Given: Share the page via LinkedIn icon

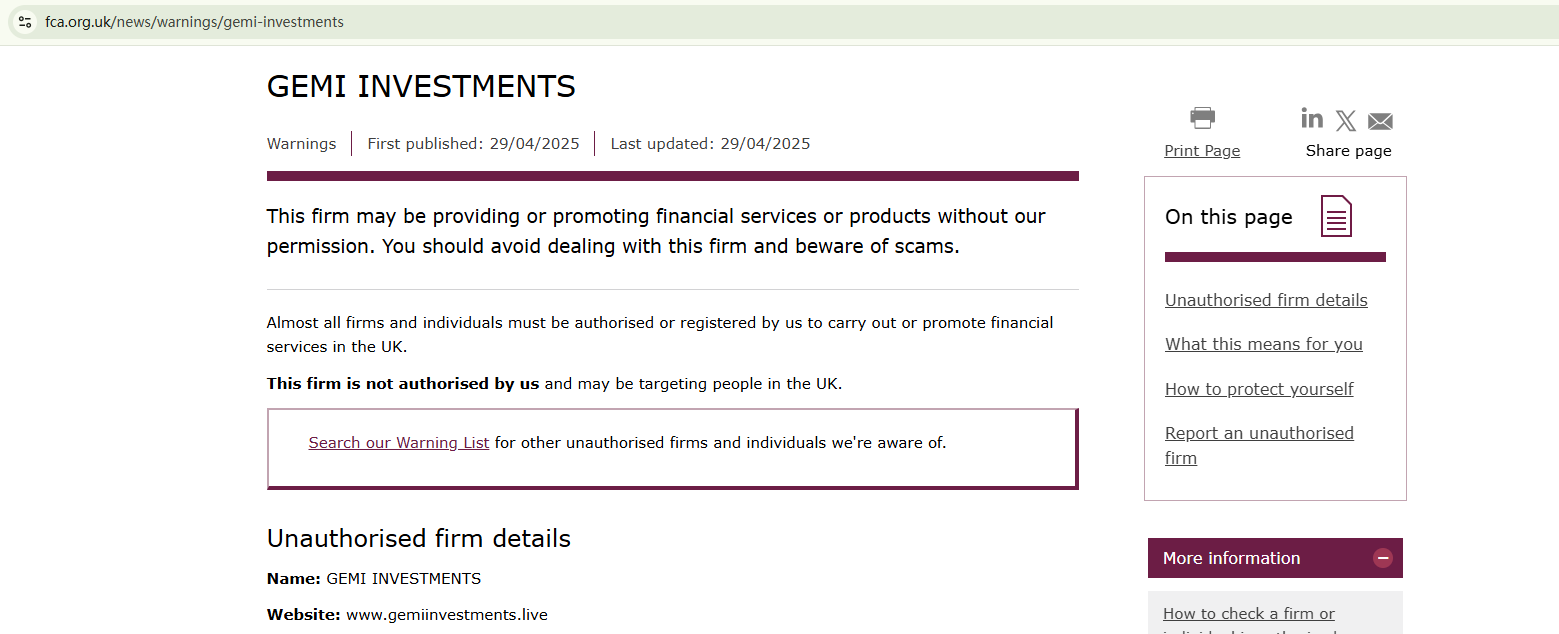Looking at the screenshot, I should click(x=1312, y=119).
